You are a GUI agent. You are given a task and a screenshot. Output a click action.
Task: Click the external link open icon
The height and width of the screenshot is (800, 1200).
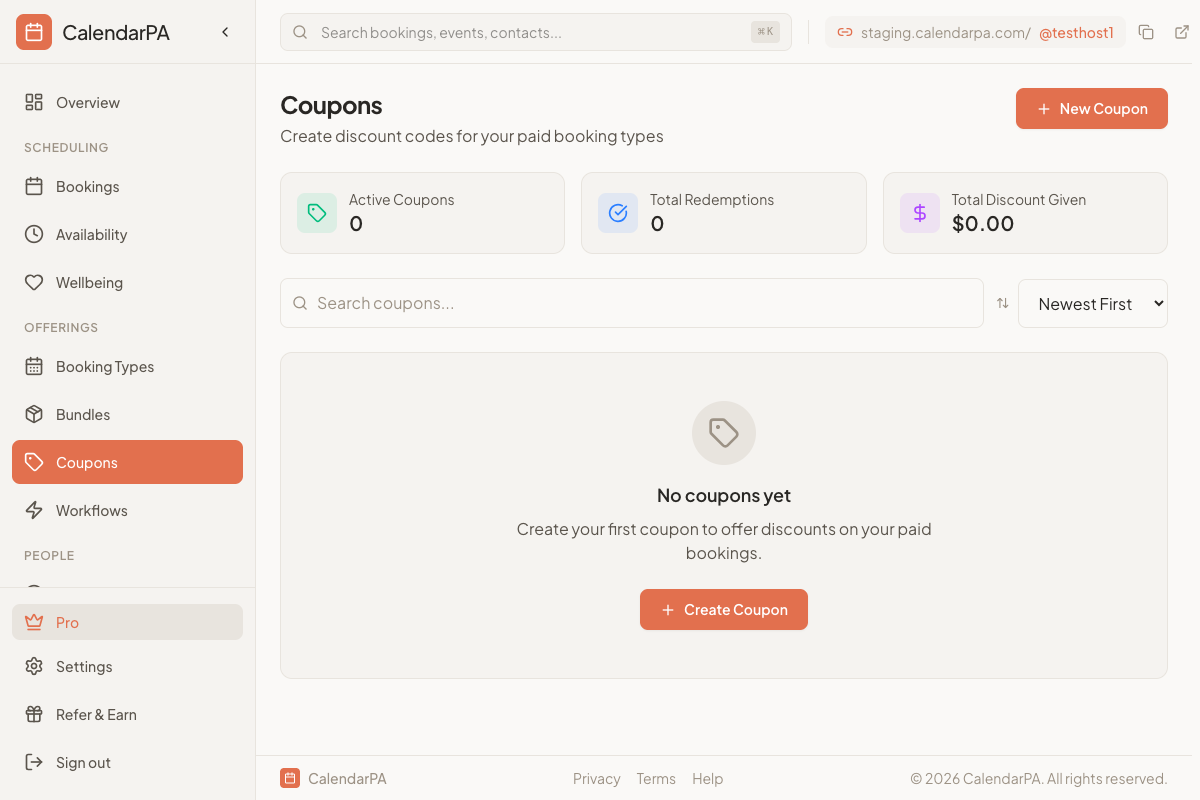click(1181, 31)
